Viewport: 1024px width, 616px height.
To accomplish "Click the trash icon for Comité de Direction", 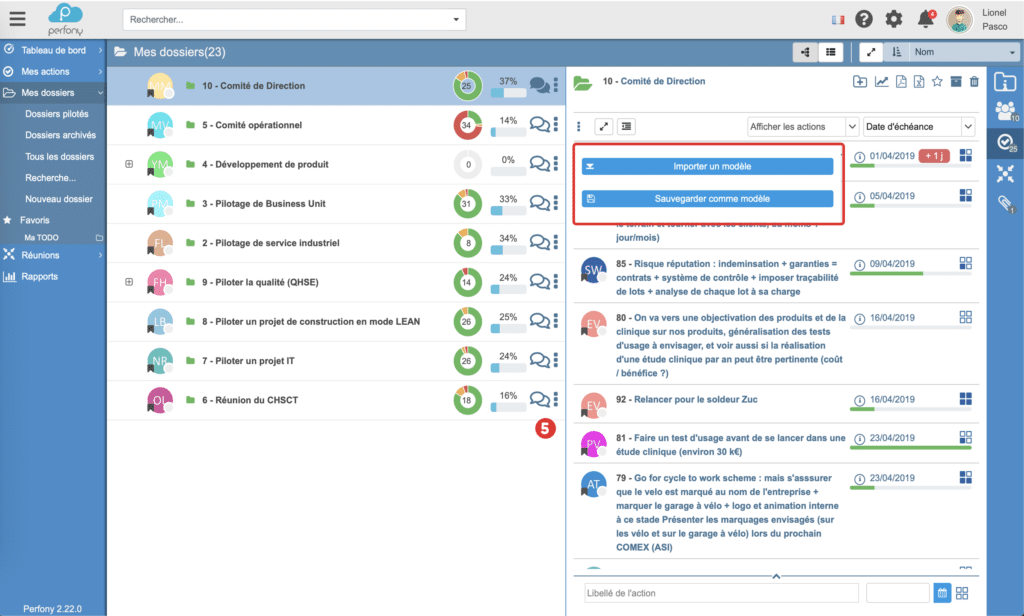I will (974, 82).
